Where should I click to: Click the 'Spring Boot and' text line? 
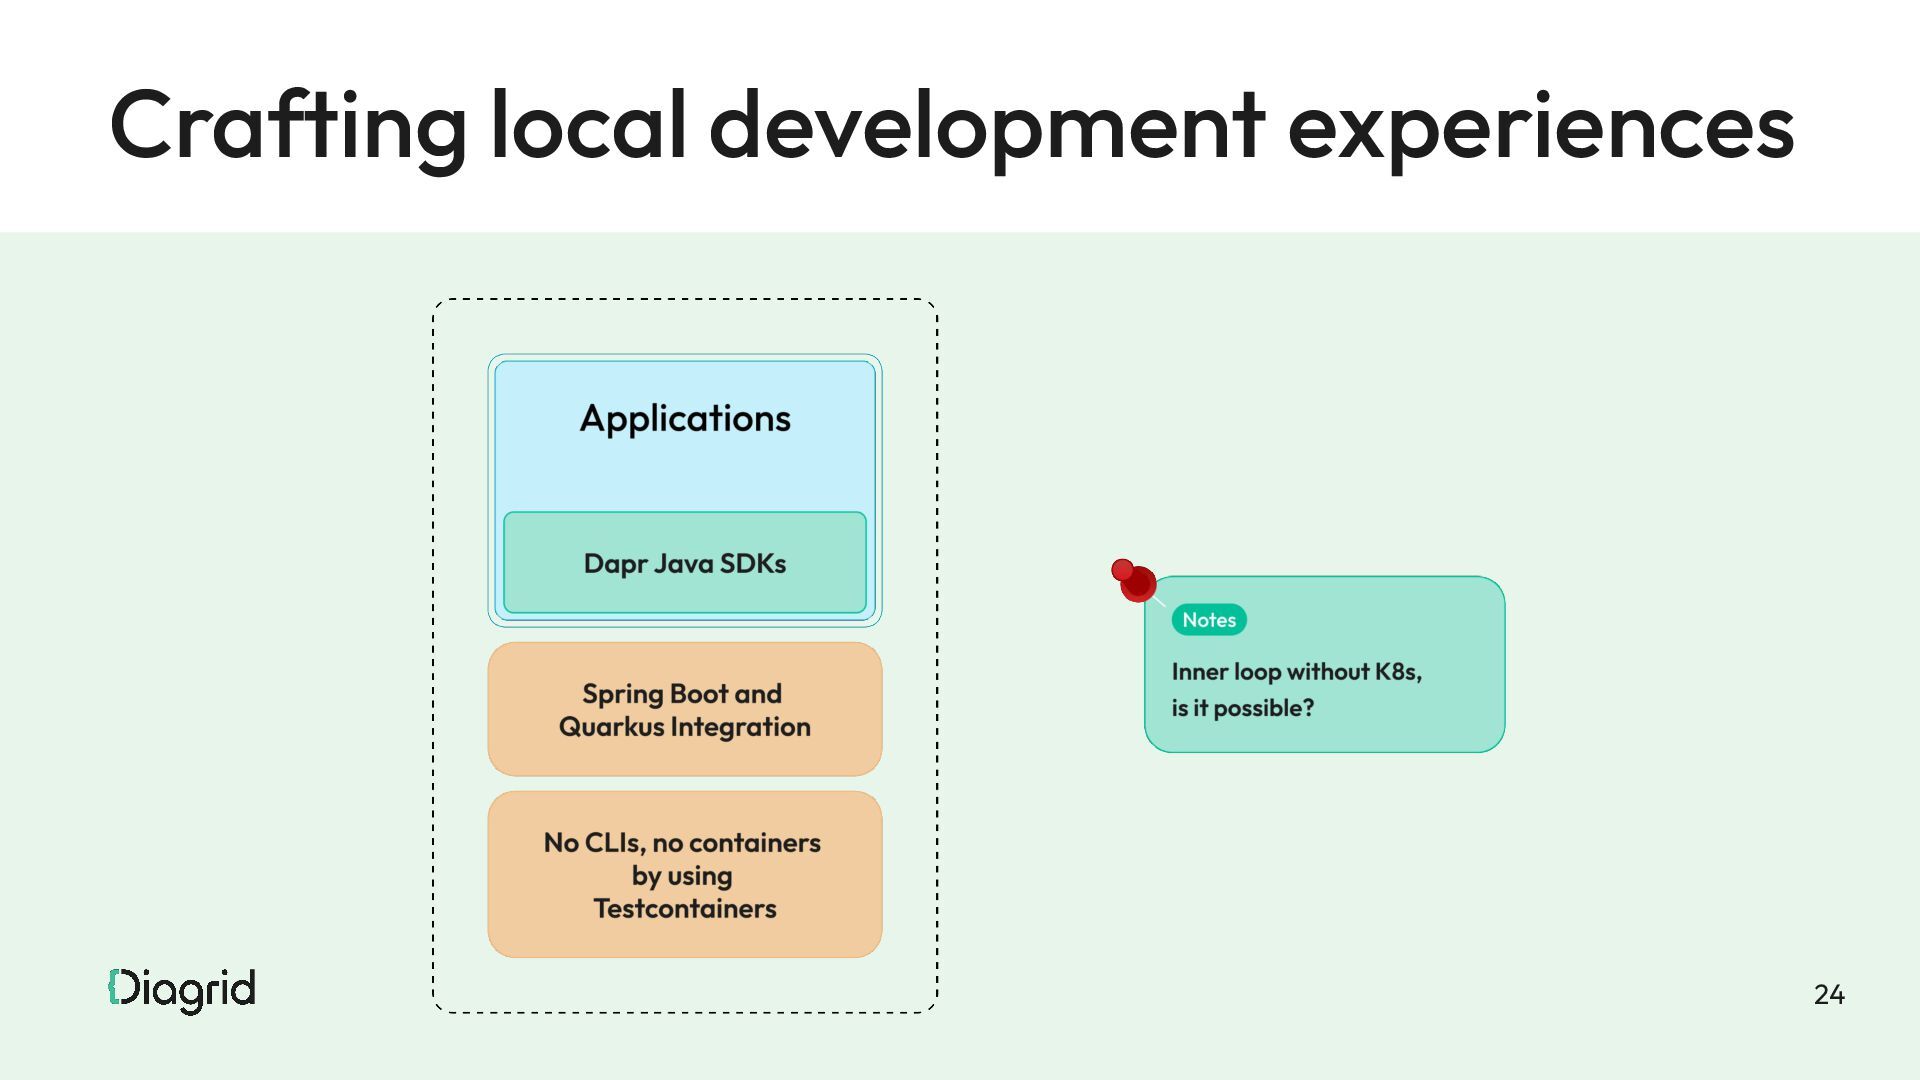[682, 694]
